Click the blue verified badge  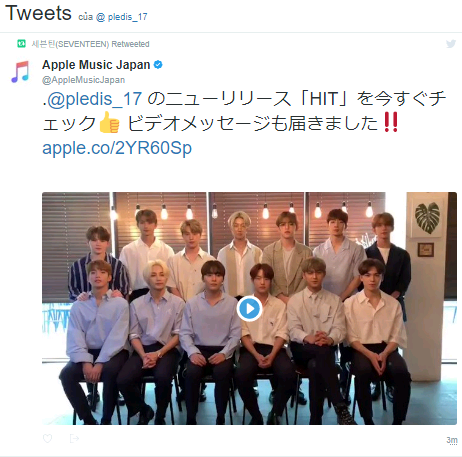pyautogui.click(x=158, y=65)
